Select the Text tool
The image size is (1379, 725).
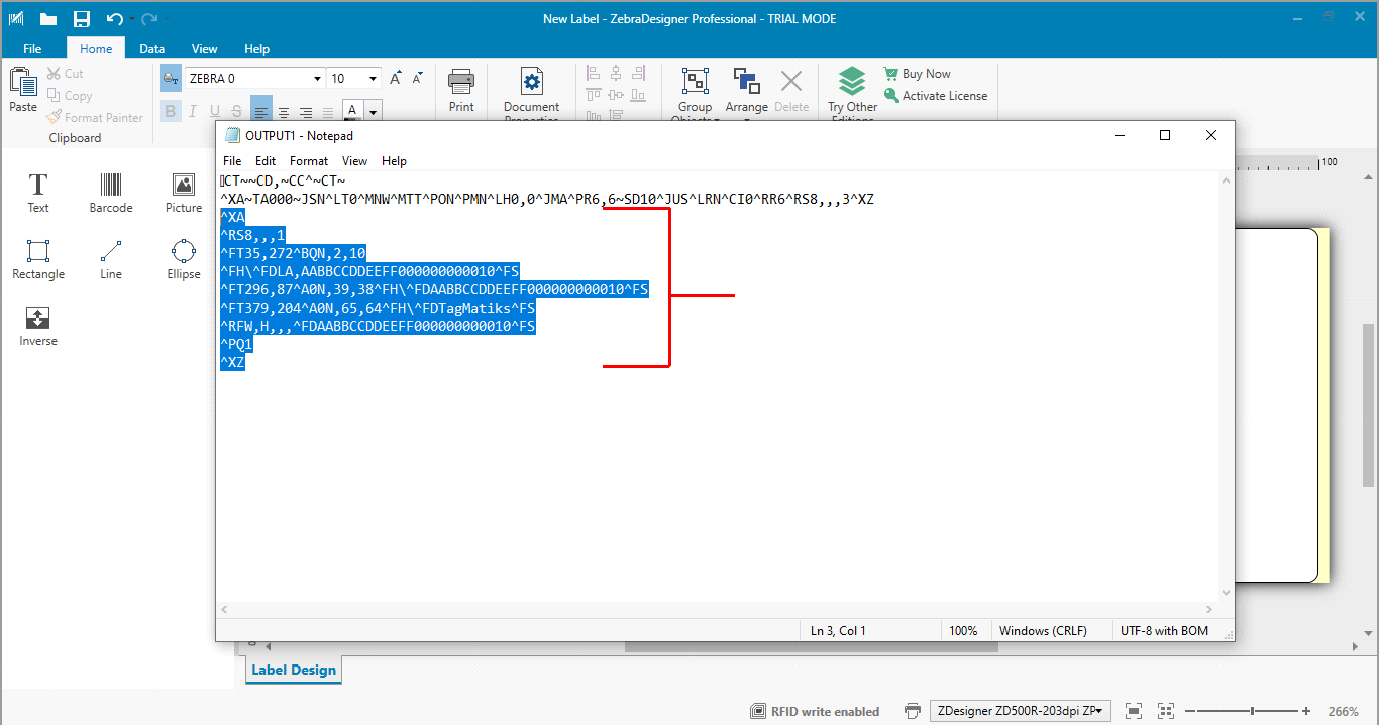(38, 192)
